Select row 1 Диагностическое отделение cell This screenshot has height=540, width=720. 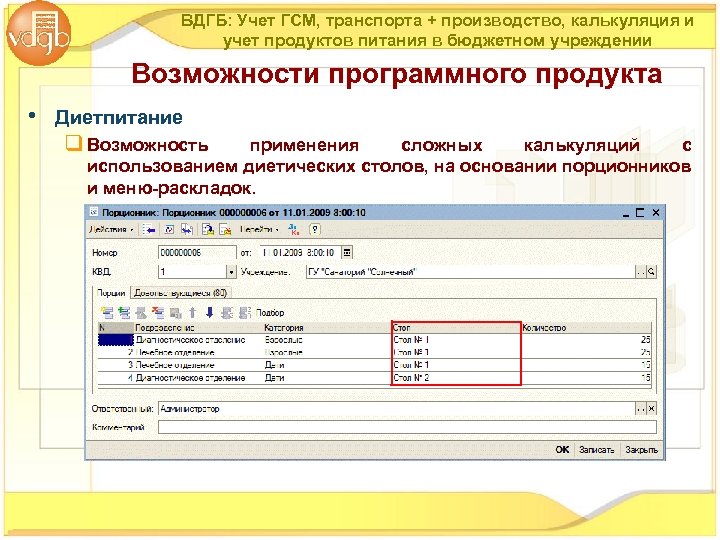coord(198,340)
